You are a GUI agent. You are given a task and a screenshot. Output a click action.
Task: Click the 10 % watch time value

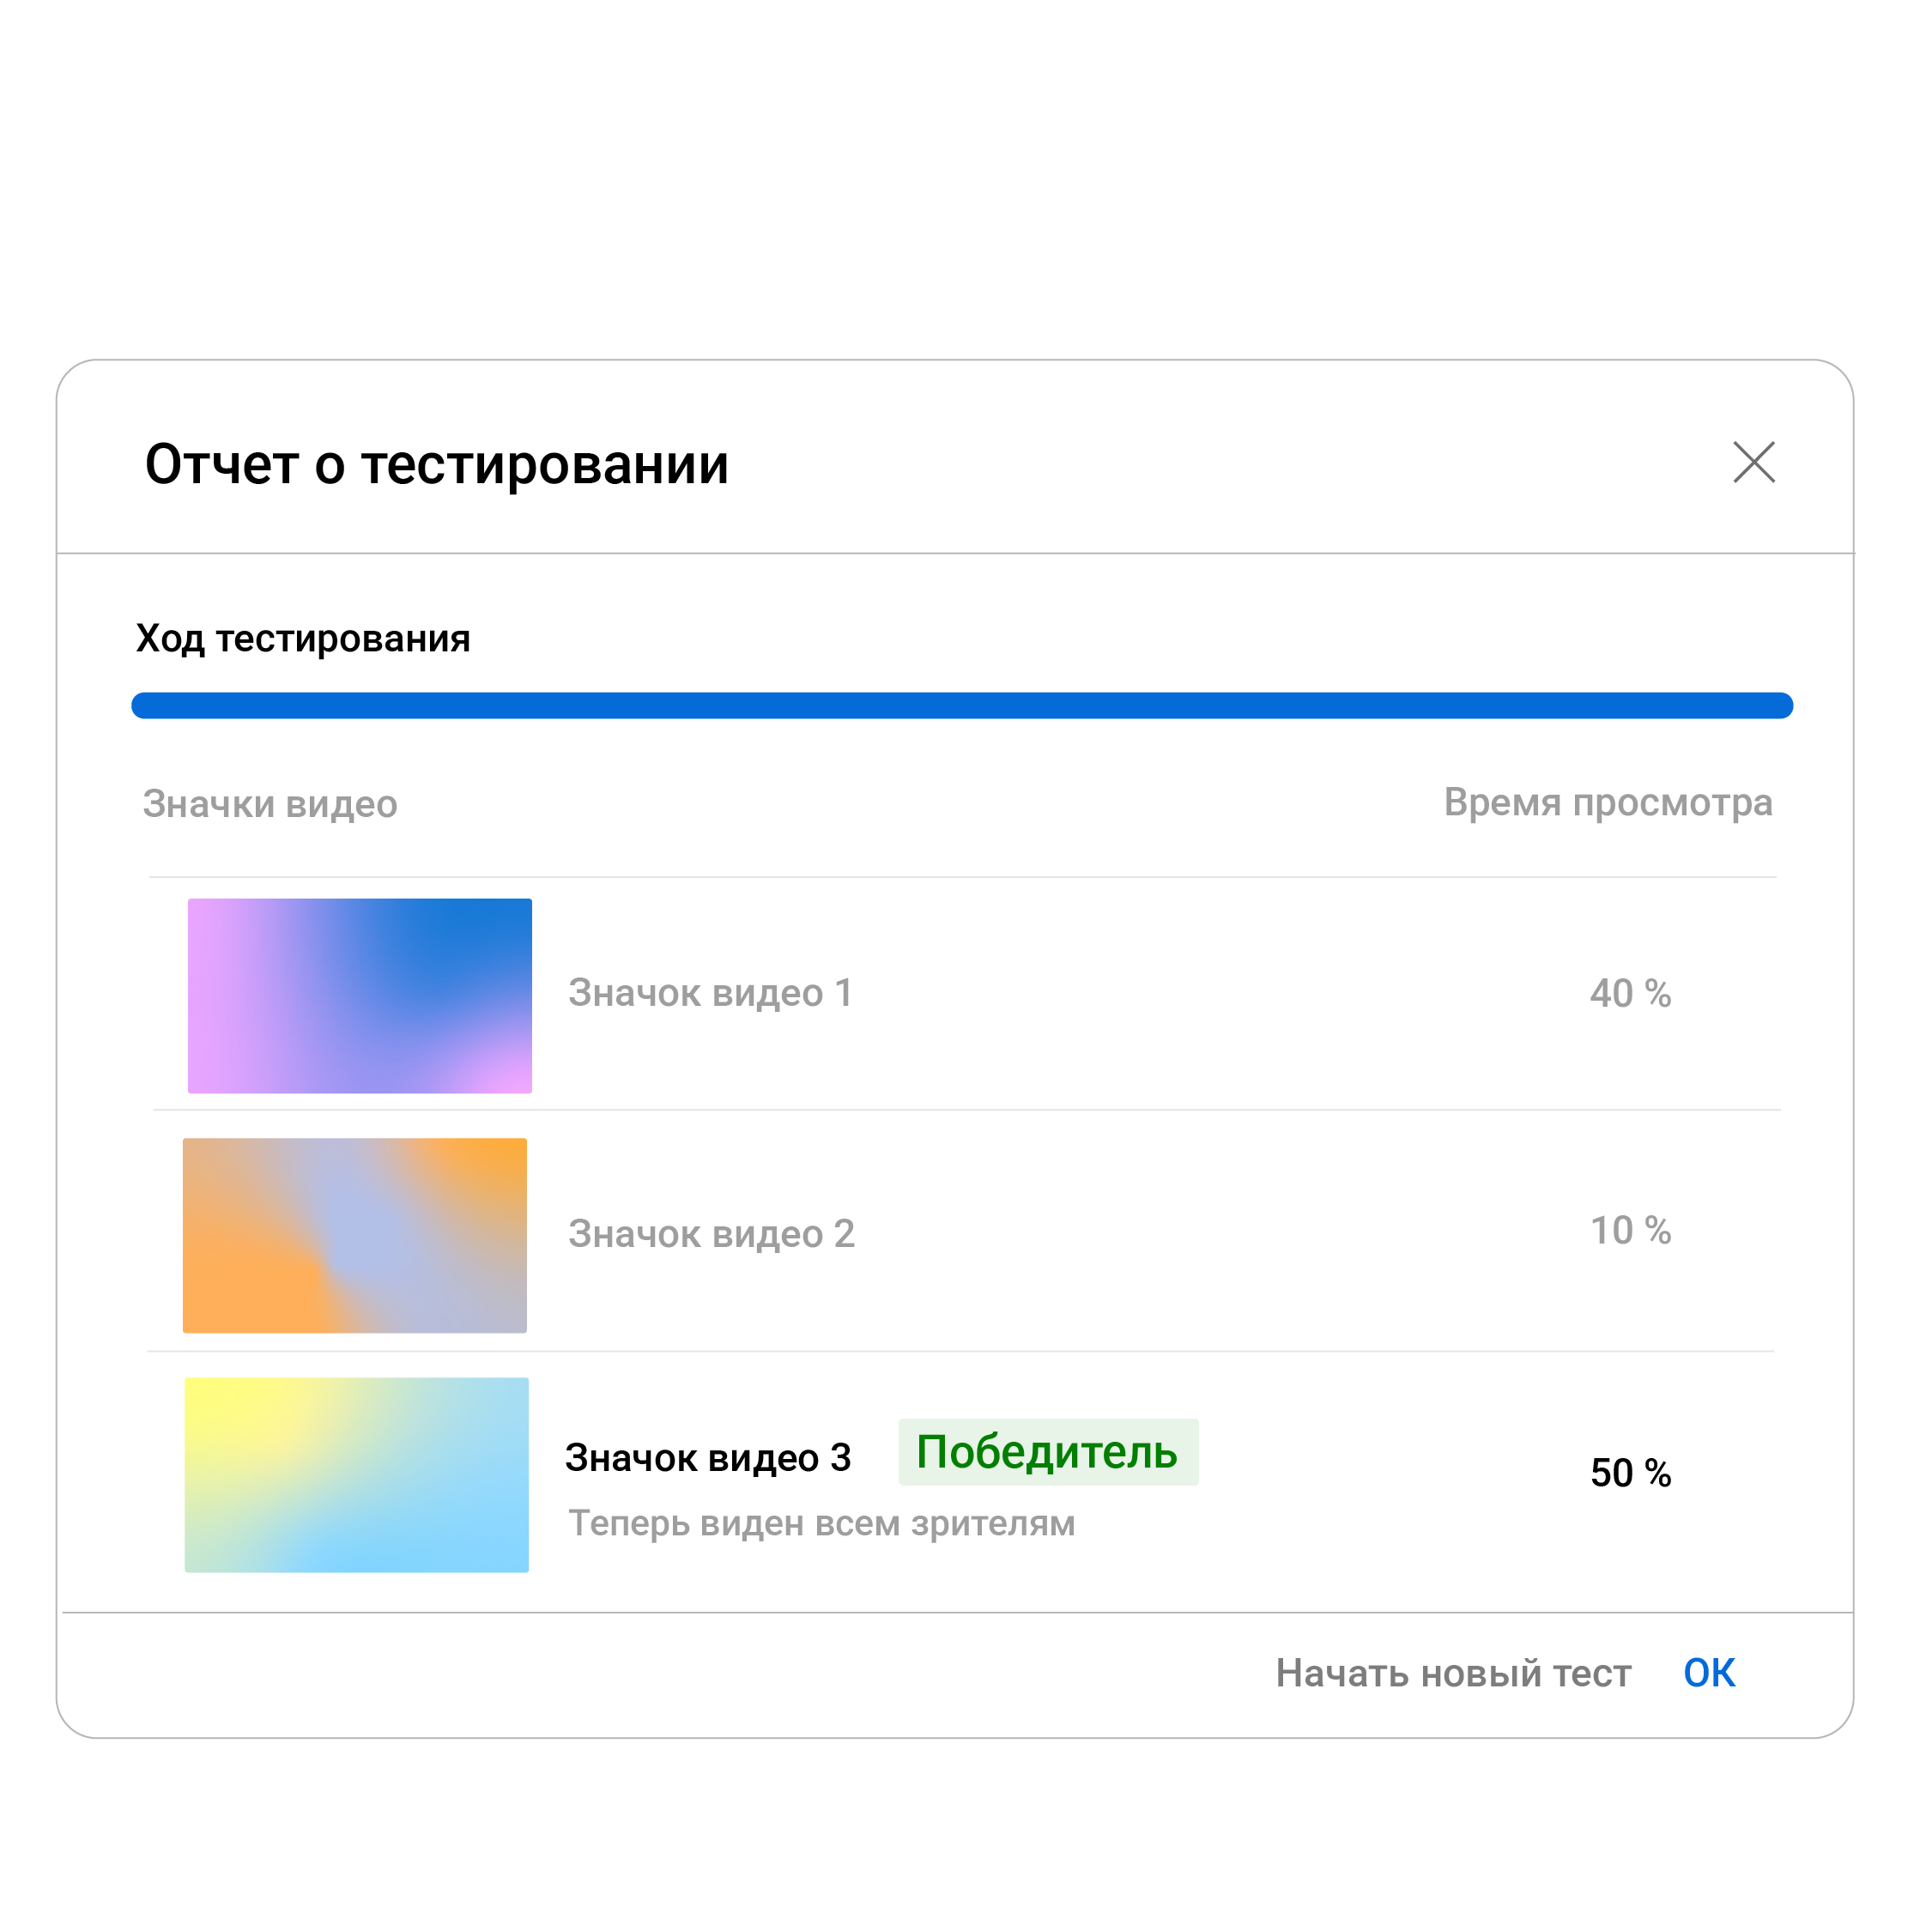1630,1230
